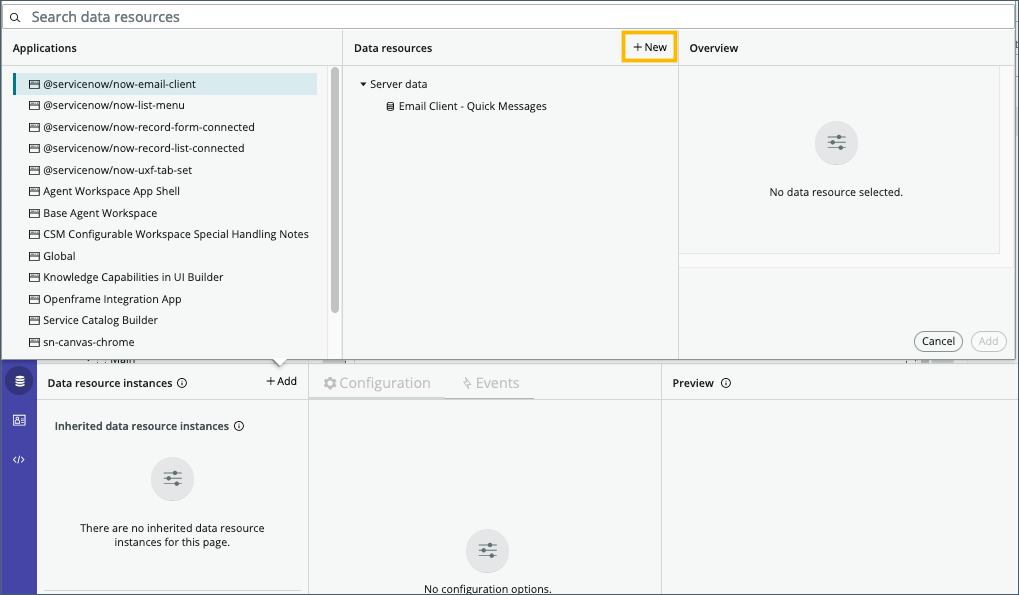Viewport: 1019px width, 595px height.
Task: Click the info icon beside Inherited data resource instances
Action: pyautogui.click(x=236, y=426)
